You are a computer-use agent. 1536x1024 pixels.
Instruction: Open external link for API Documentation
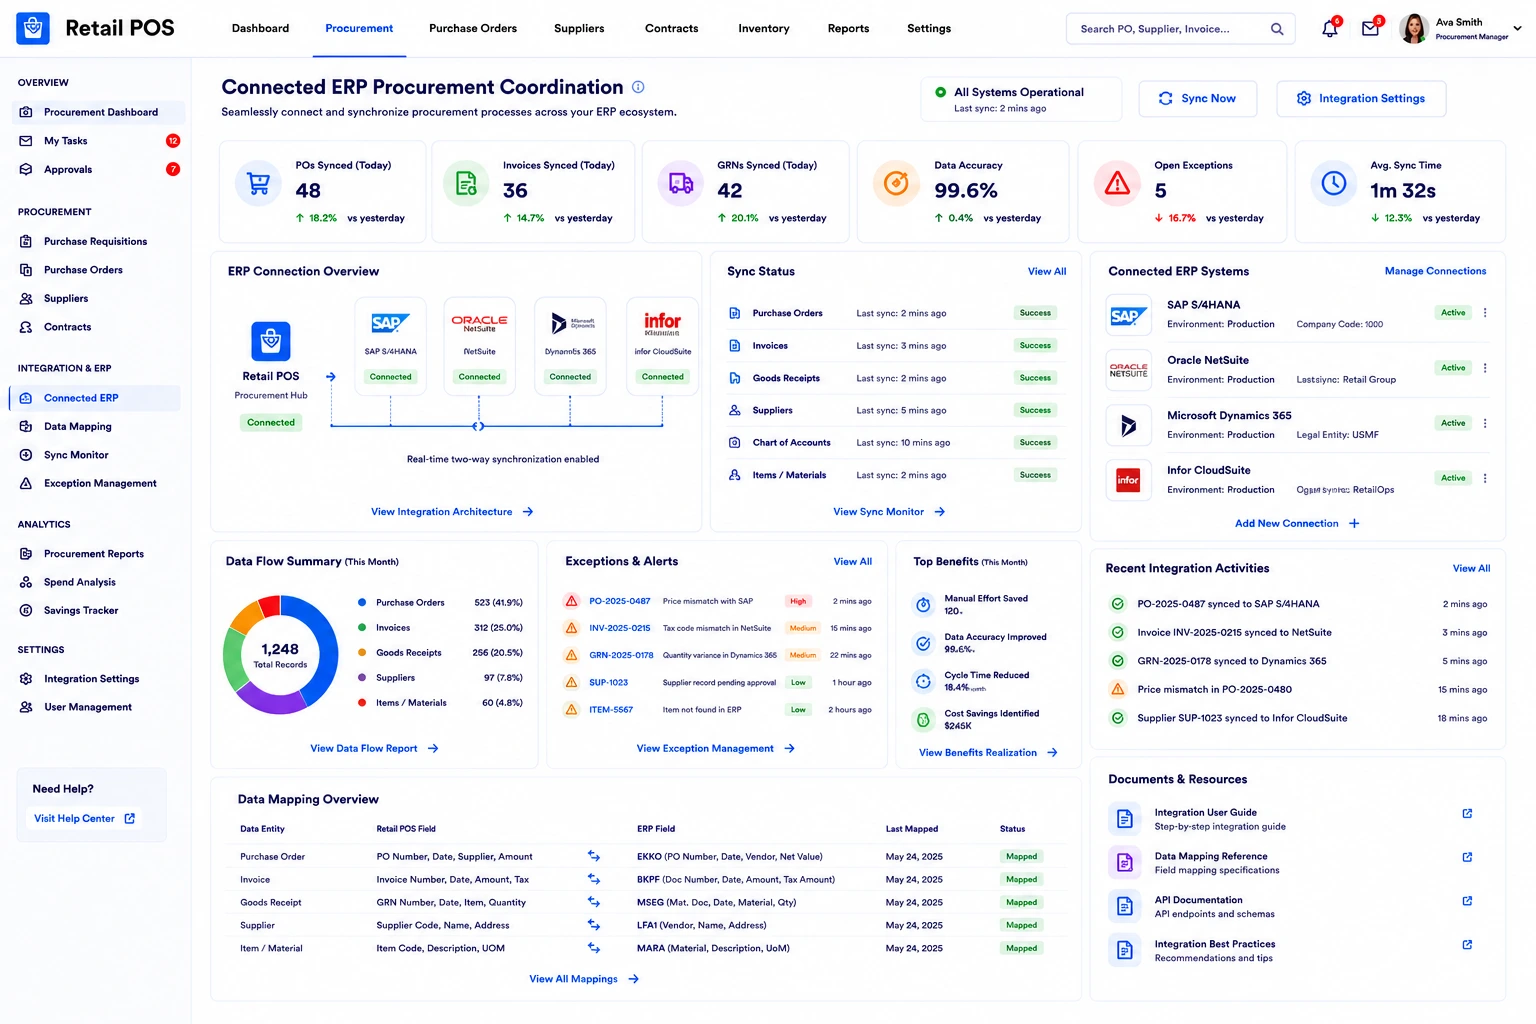click(x=1467, y=901)
